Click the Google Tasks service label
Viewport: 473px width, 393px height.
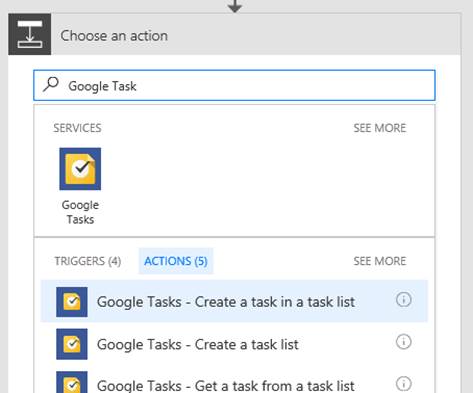(x=80, y=212)
